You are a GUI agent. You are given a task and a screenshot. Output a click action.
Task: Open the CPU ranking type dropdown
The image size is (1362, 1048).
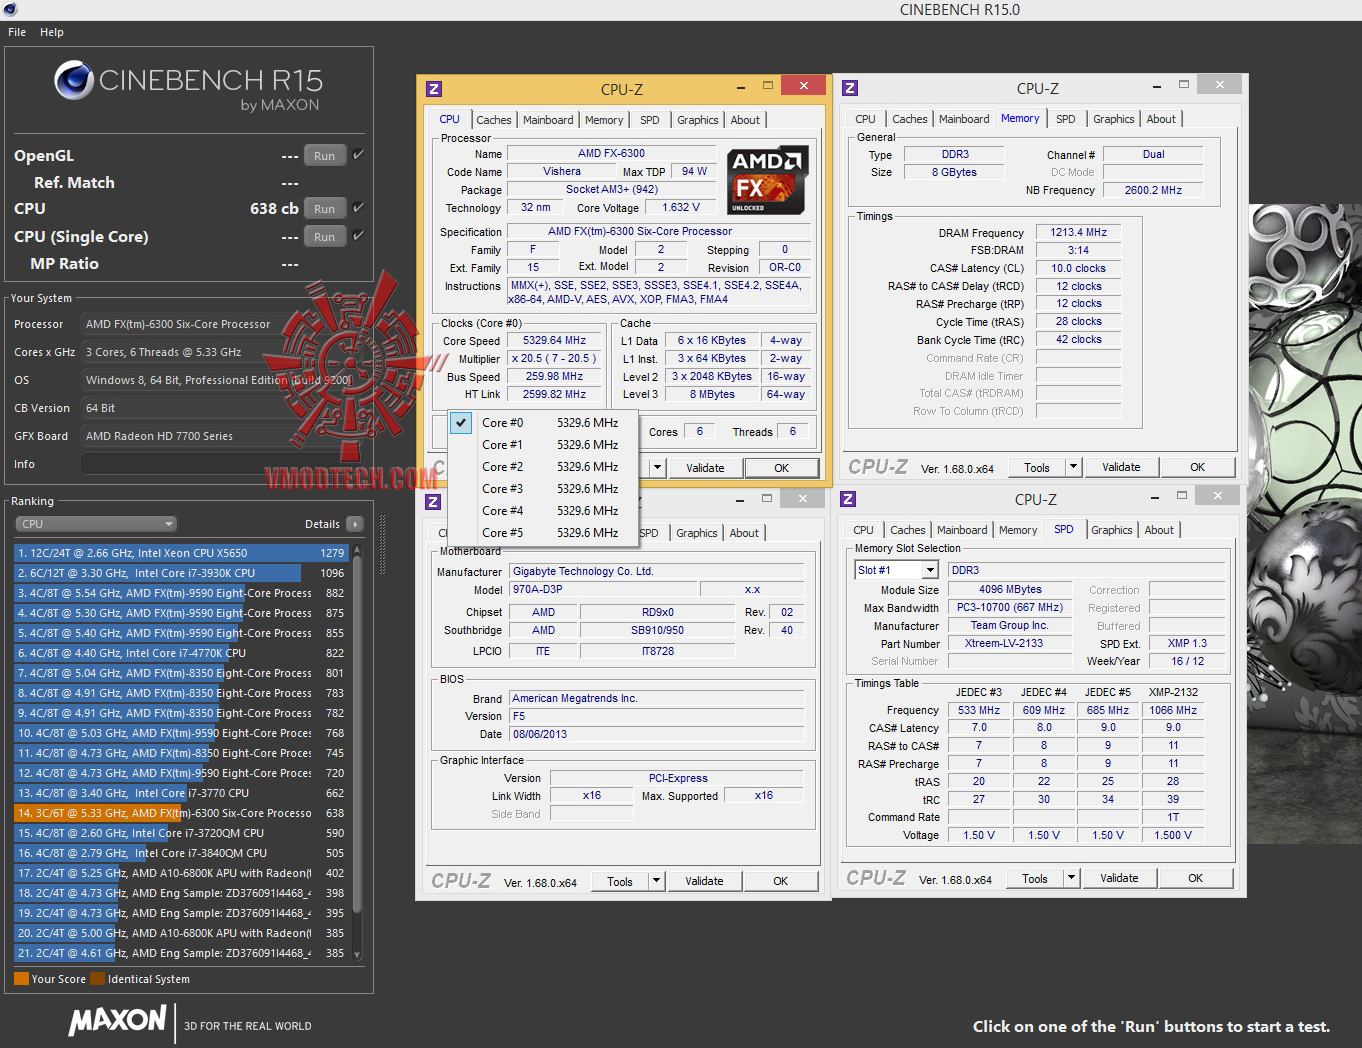point(96,524)
